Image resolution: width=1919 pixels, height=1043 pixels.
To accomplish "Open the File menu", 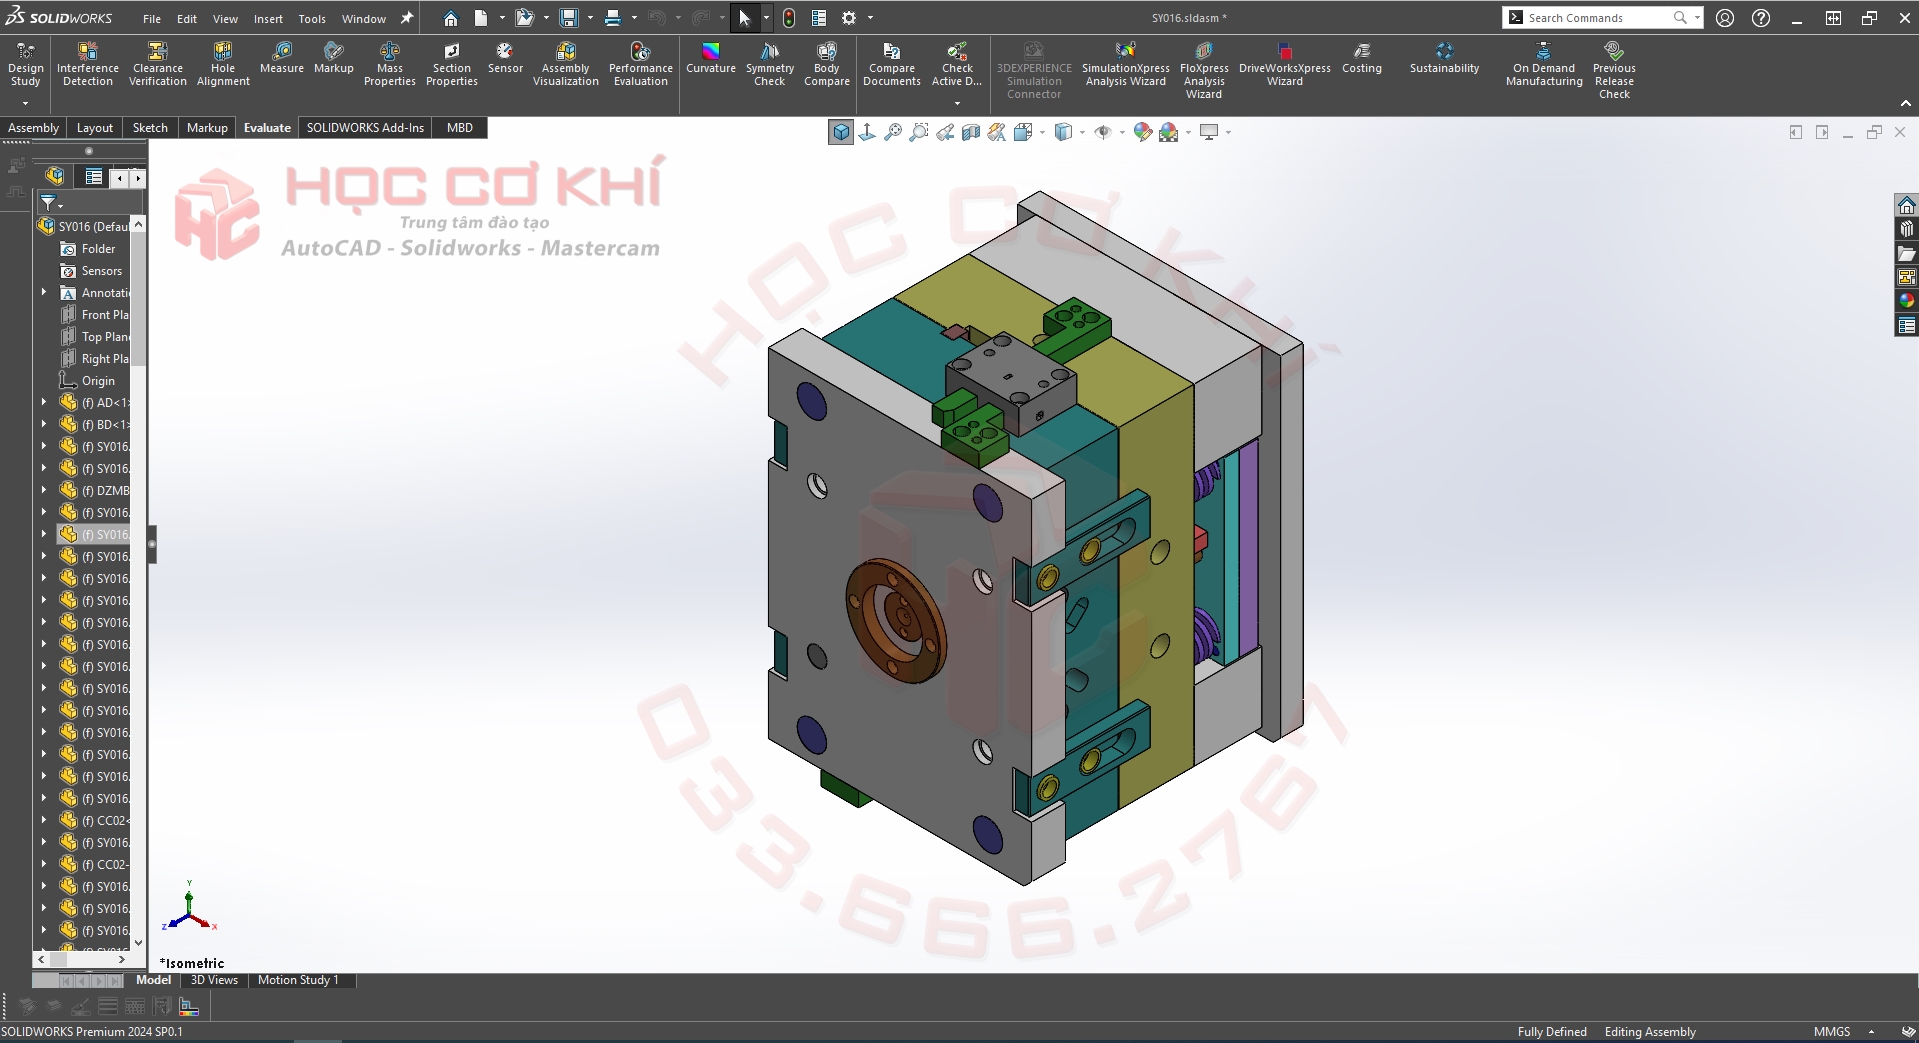I will coord(152,19).
